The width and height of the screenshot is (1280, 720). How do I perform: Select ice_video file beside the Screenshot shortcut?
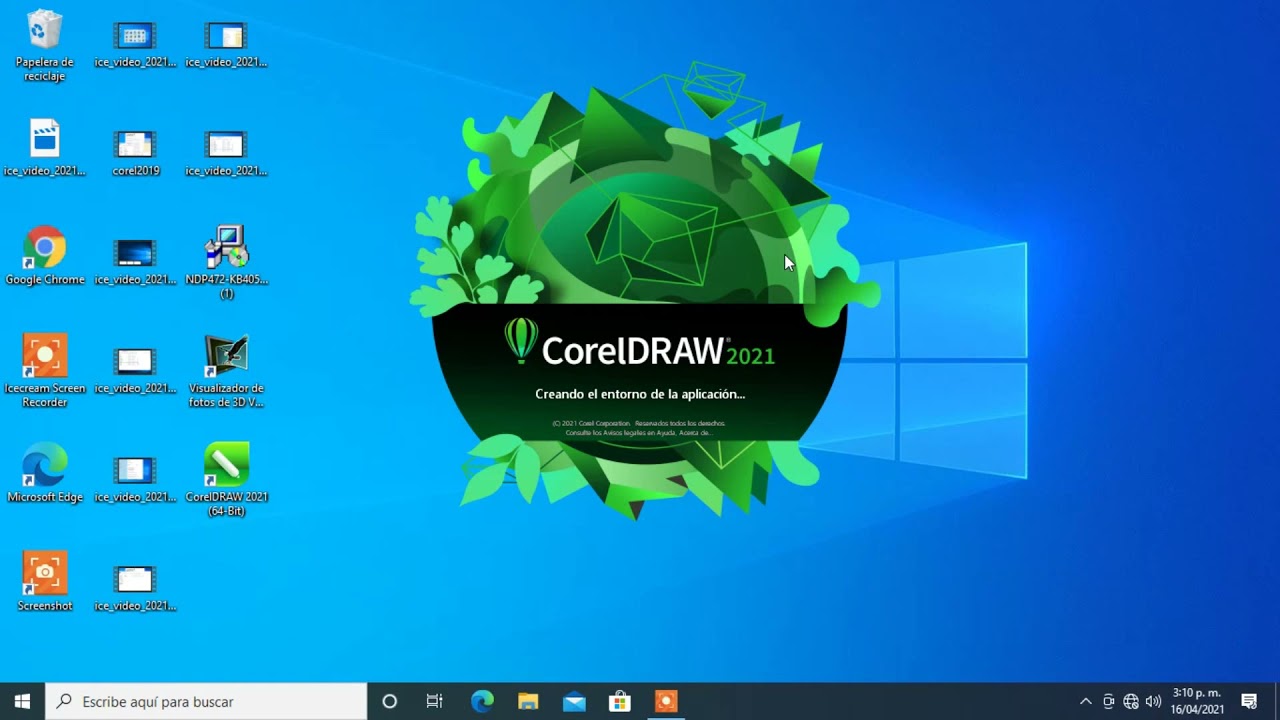click(135, 588)
